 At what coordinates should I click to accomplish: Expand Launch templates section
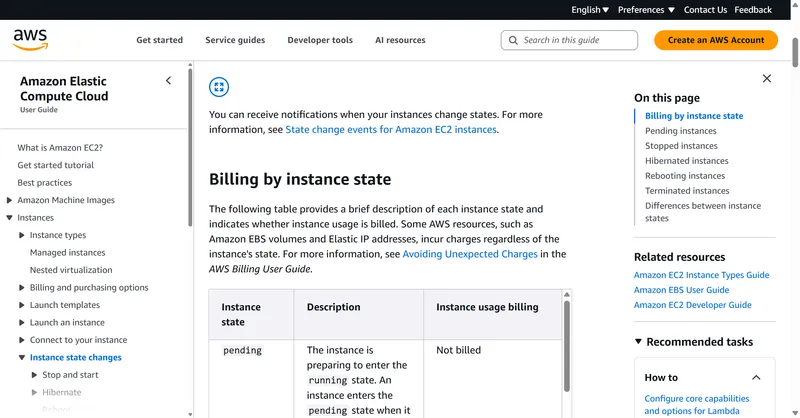21,305
